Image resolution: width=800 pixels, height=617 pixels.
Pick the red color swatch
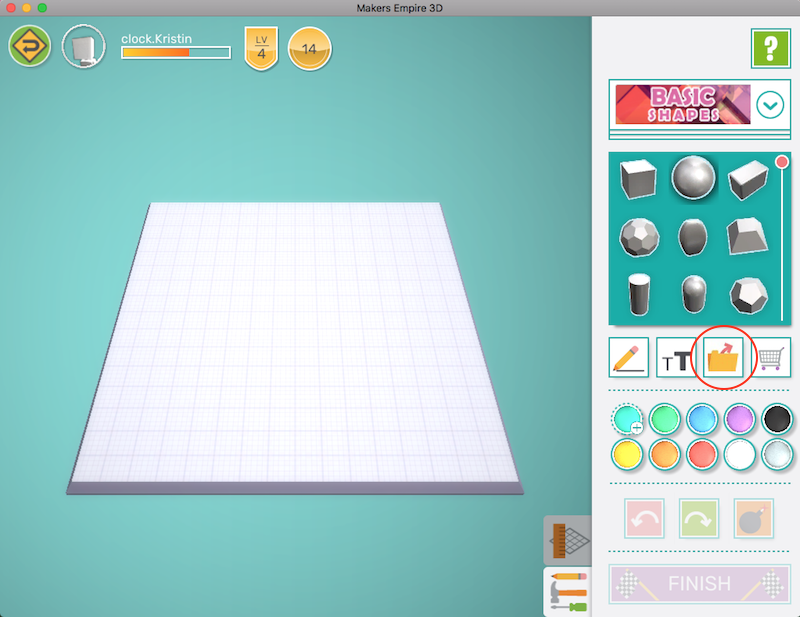pos(702,454)
